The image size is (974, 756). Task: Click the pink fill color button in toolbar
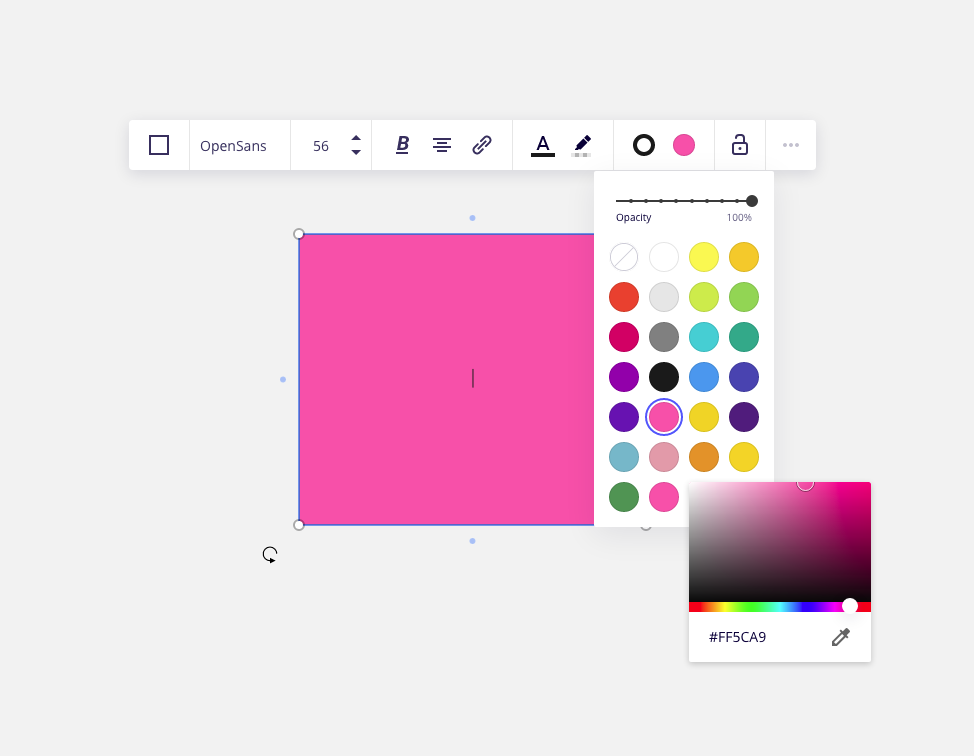point(684,145)
